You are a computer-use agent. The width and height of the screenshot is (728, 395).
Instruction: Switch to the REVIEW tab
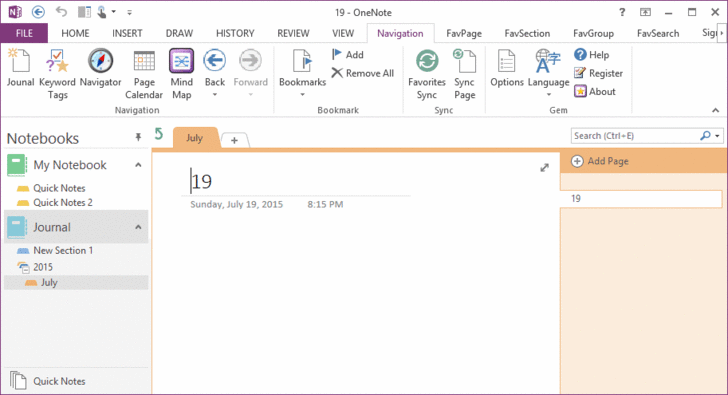[x=293, y=33]
